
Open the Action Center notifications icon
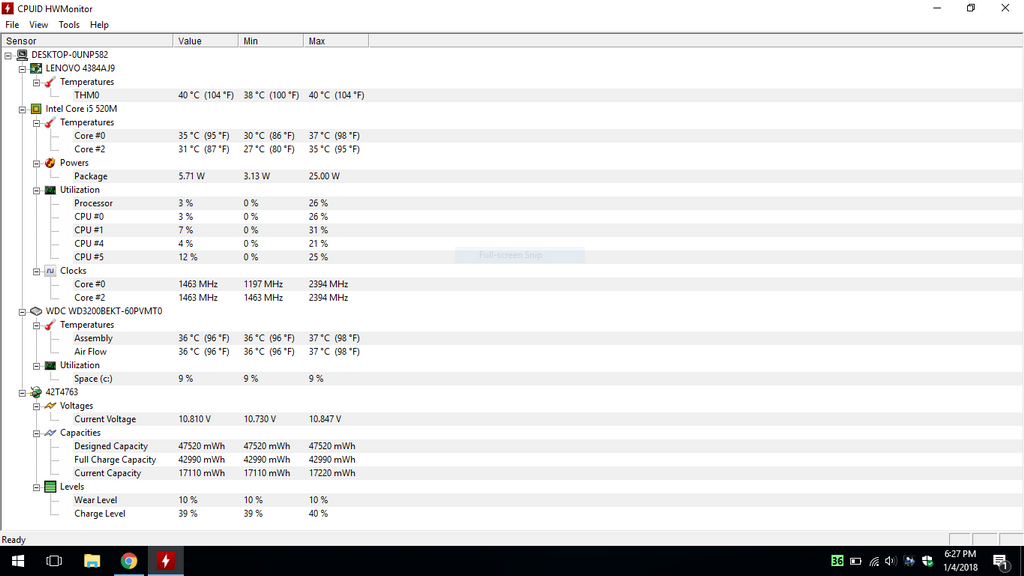coord(1000,562)
